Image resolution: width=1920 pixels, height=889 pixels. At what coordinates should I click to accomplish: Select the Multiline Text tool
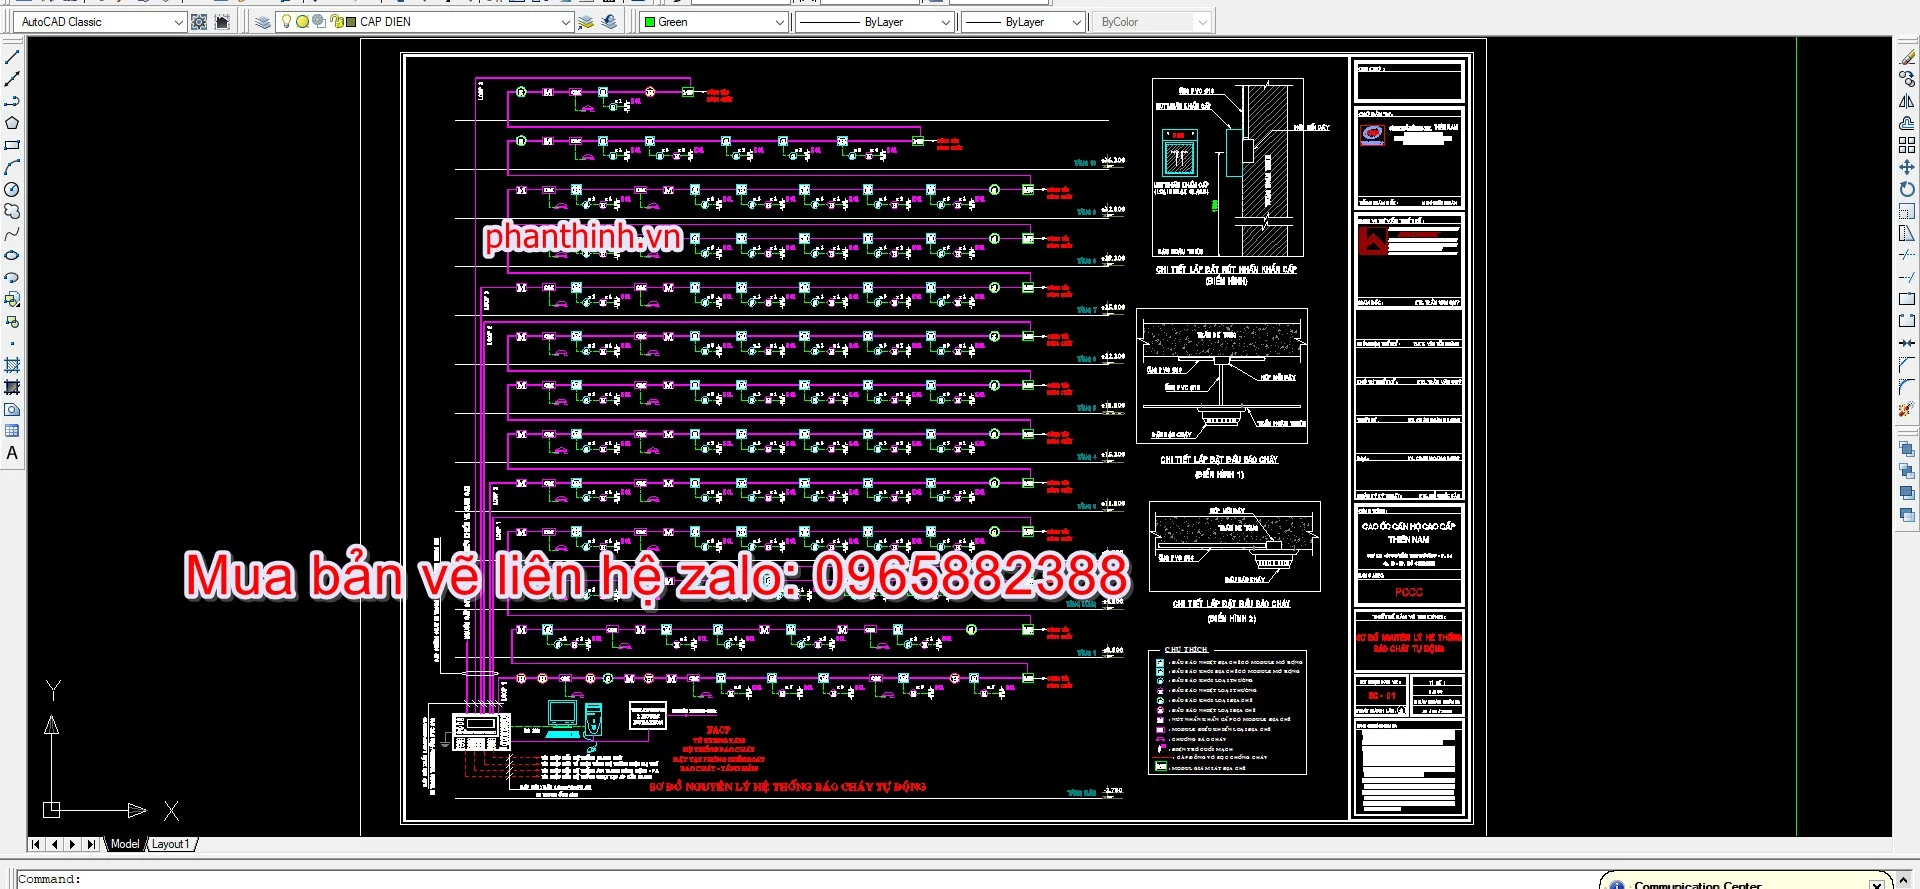[12, 453]
